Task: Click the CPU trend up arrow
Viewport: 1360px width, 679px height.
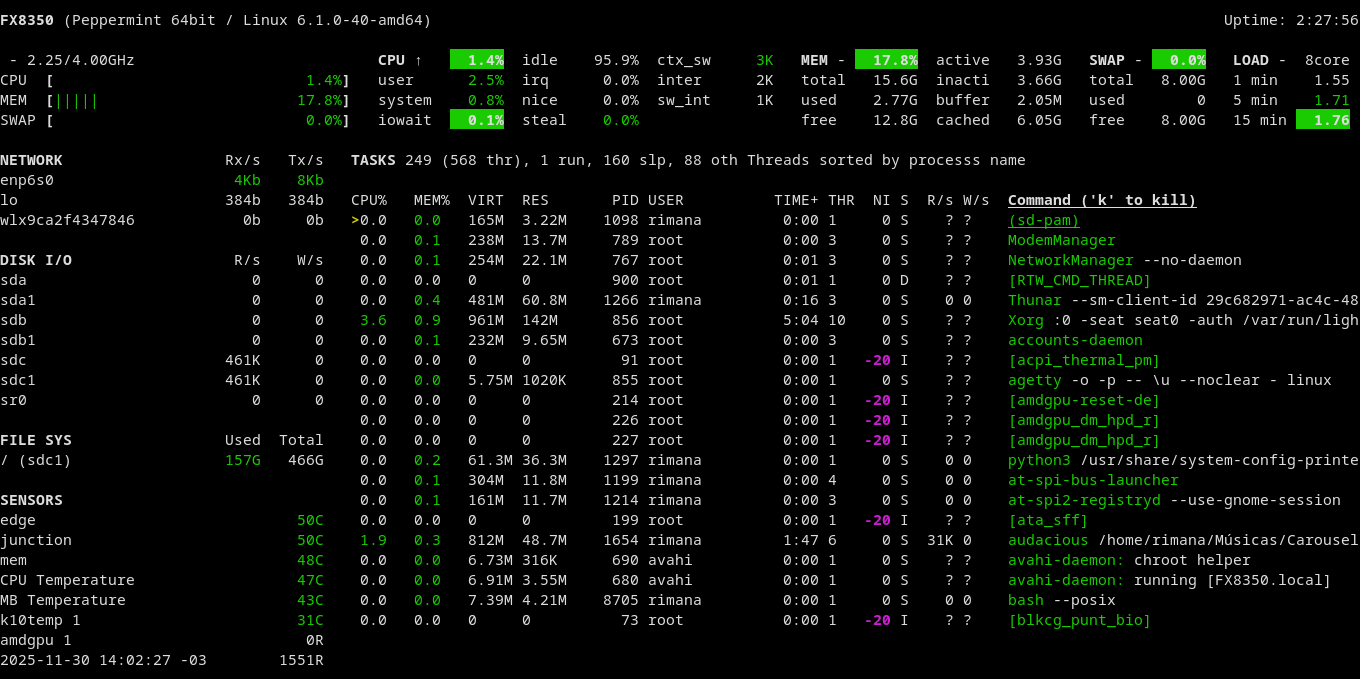Action: [417, 60]
